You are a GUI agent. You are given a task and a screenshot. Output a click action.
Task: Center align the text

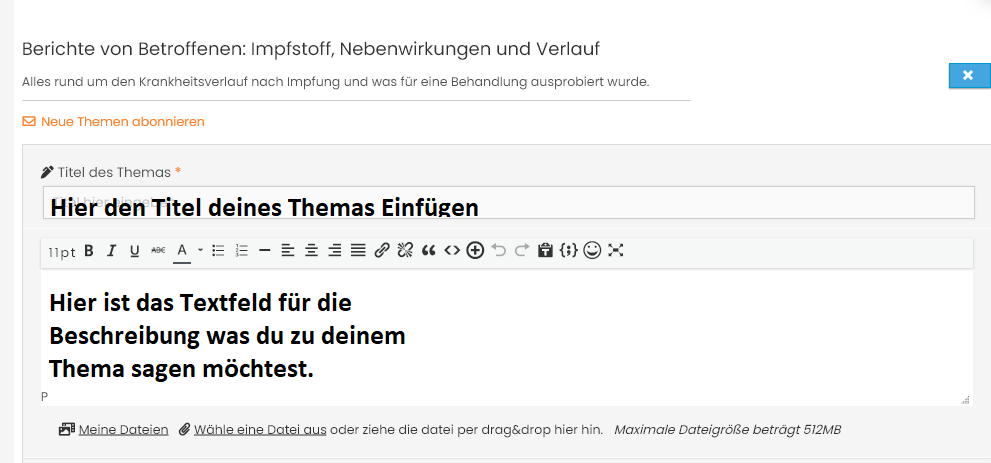tap(311, 251)
